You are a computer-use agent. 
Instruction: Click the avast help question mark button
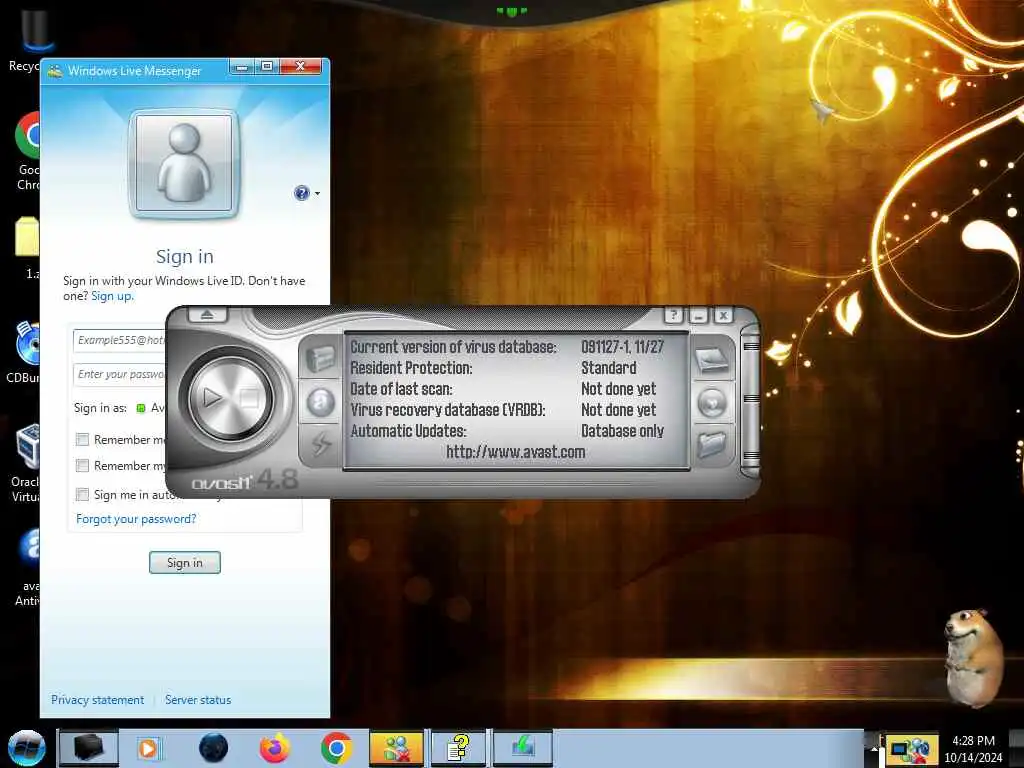pyautogui.click(x=673, y=315)
